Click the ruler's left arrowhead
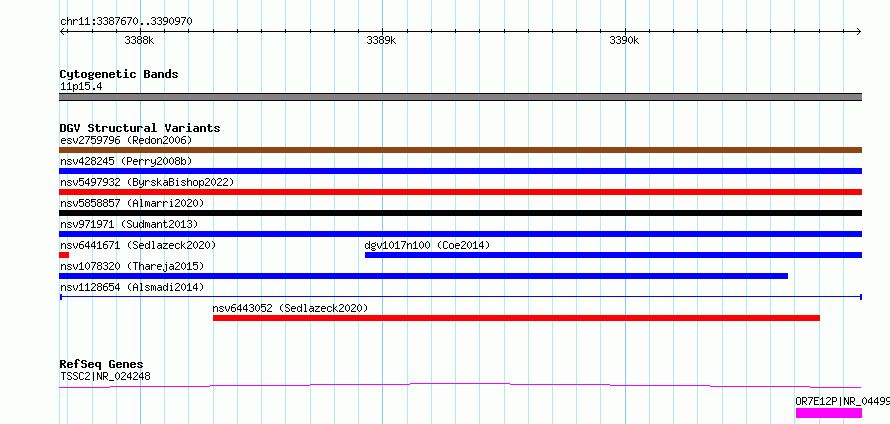The height and width of the screenshot is (424, 890). tap(63, 31)
